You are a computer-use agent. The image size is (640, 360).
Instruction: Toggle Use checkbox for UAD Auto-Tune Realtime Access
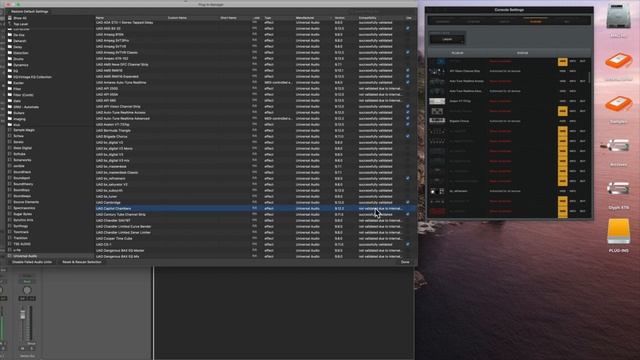407,112
